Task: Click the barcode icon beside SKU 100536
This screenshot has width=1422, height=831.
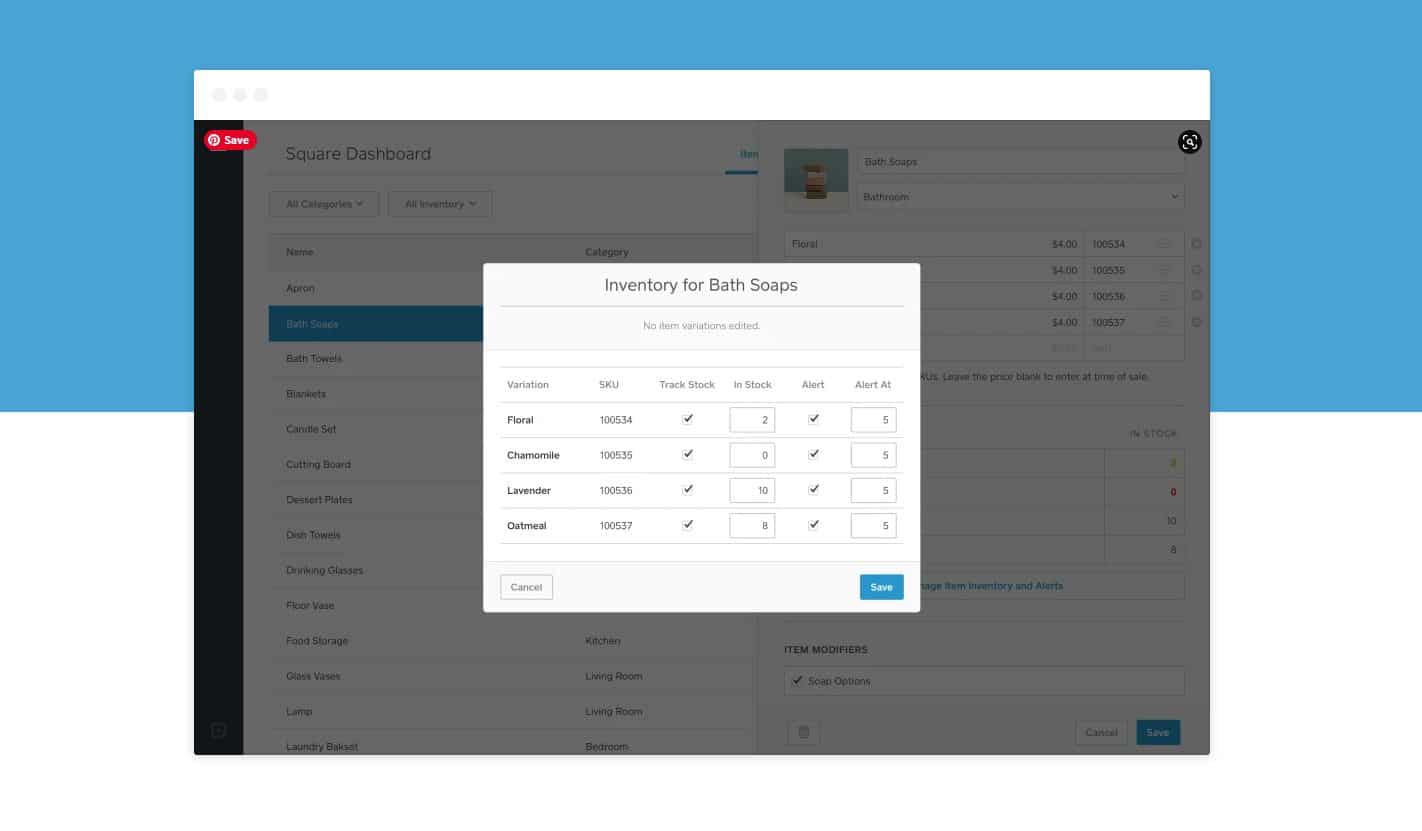Action: (1165, 296)
